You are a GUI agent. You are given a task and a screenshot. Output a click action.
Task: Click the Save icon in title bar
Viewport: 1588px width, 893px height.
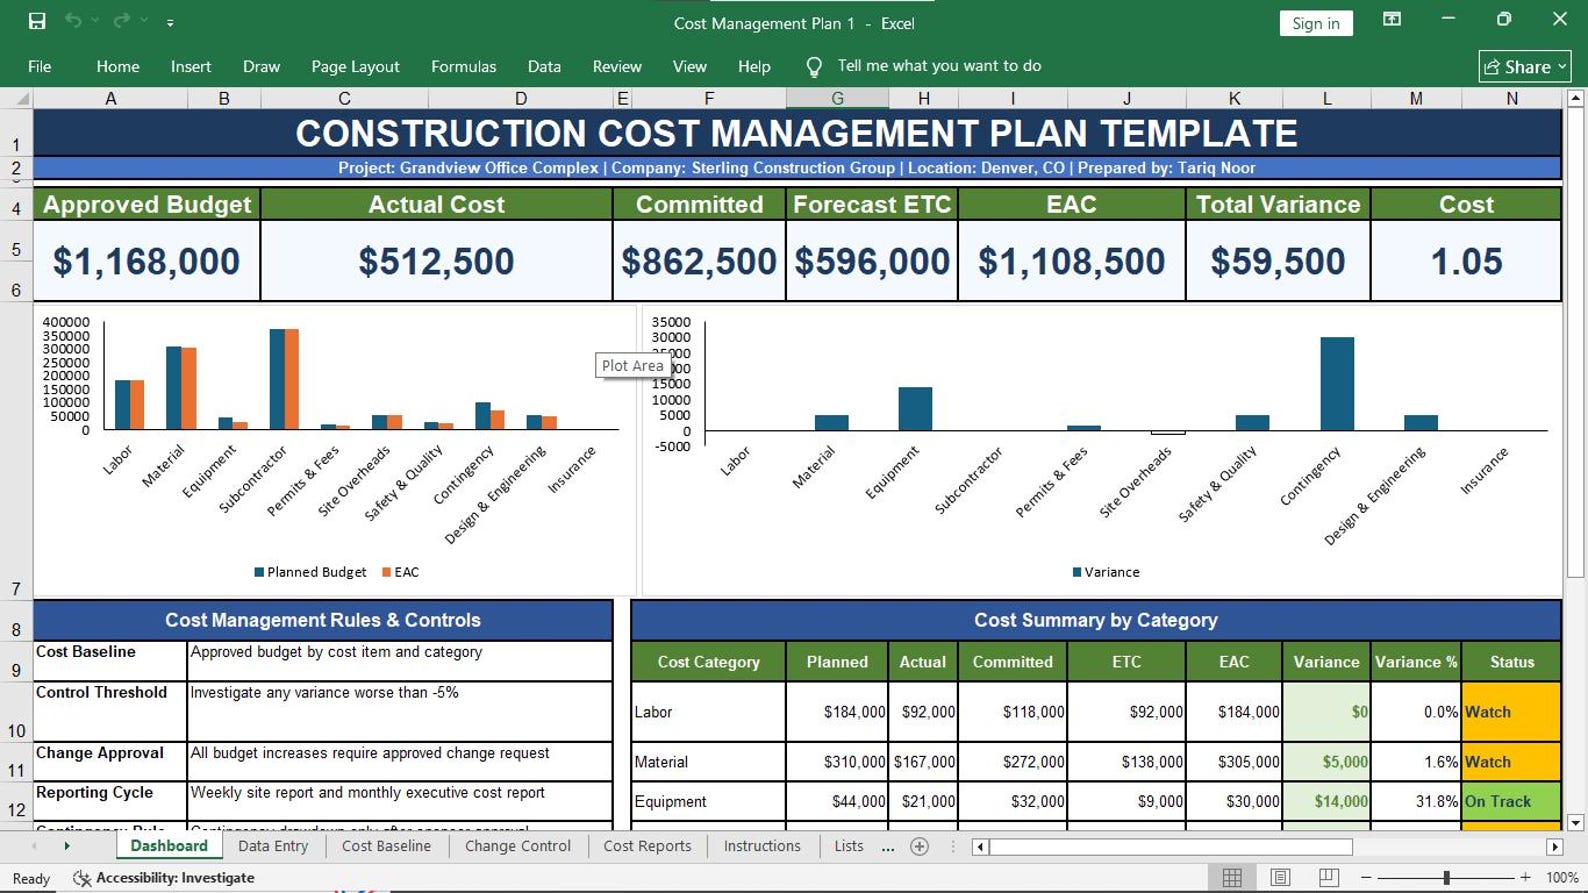[x=37, y=21]
